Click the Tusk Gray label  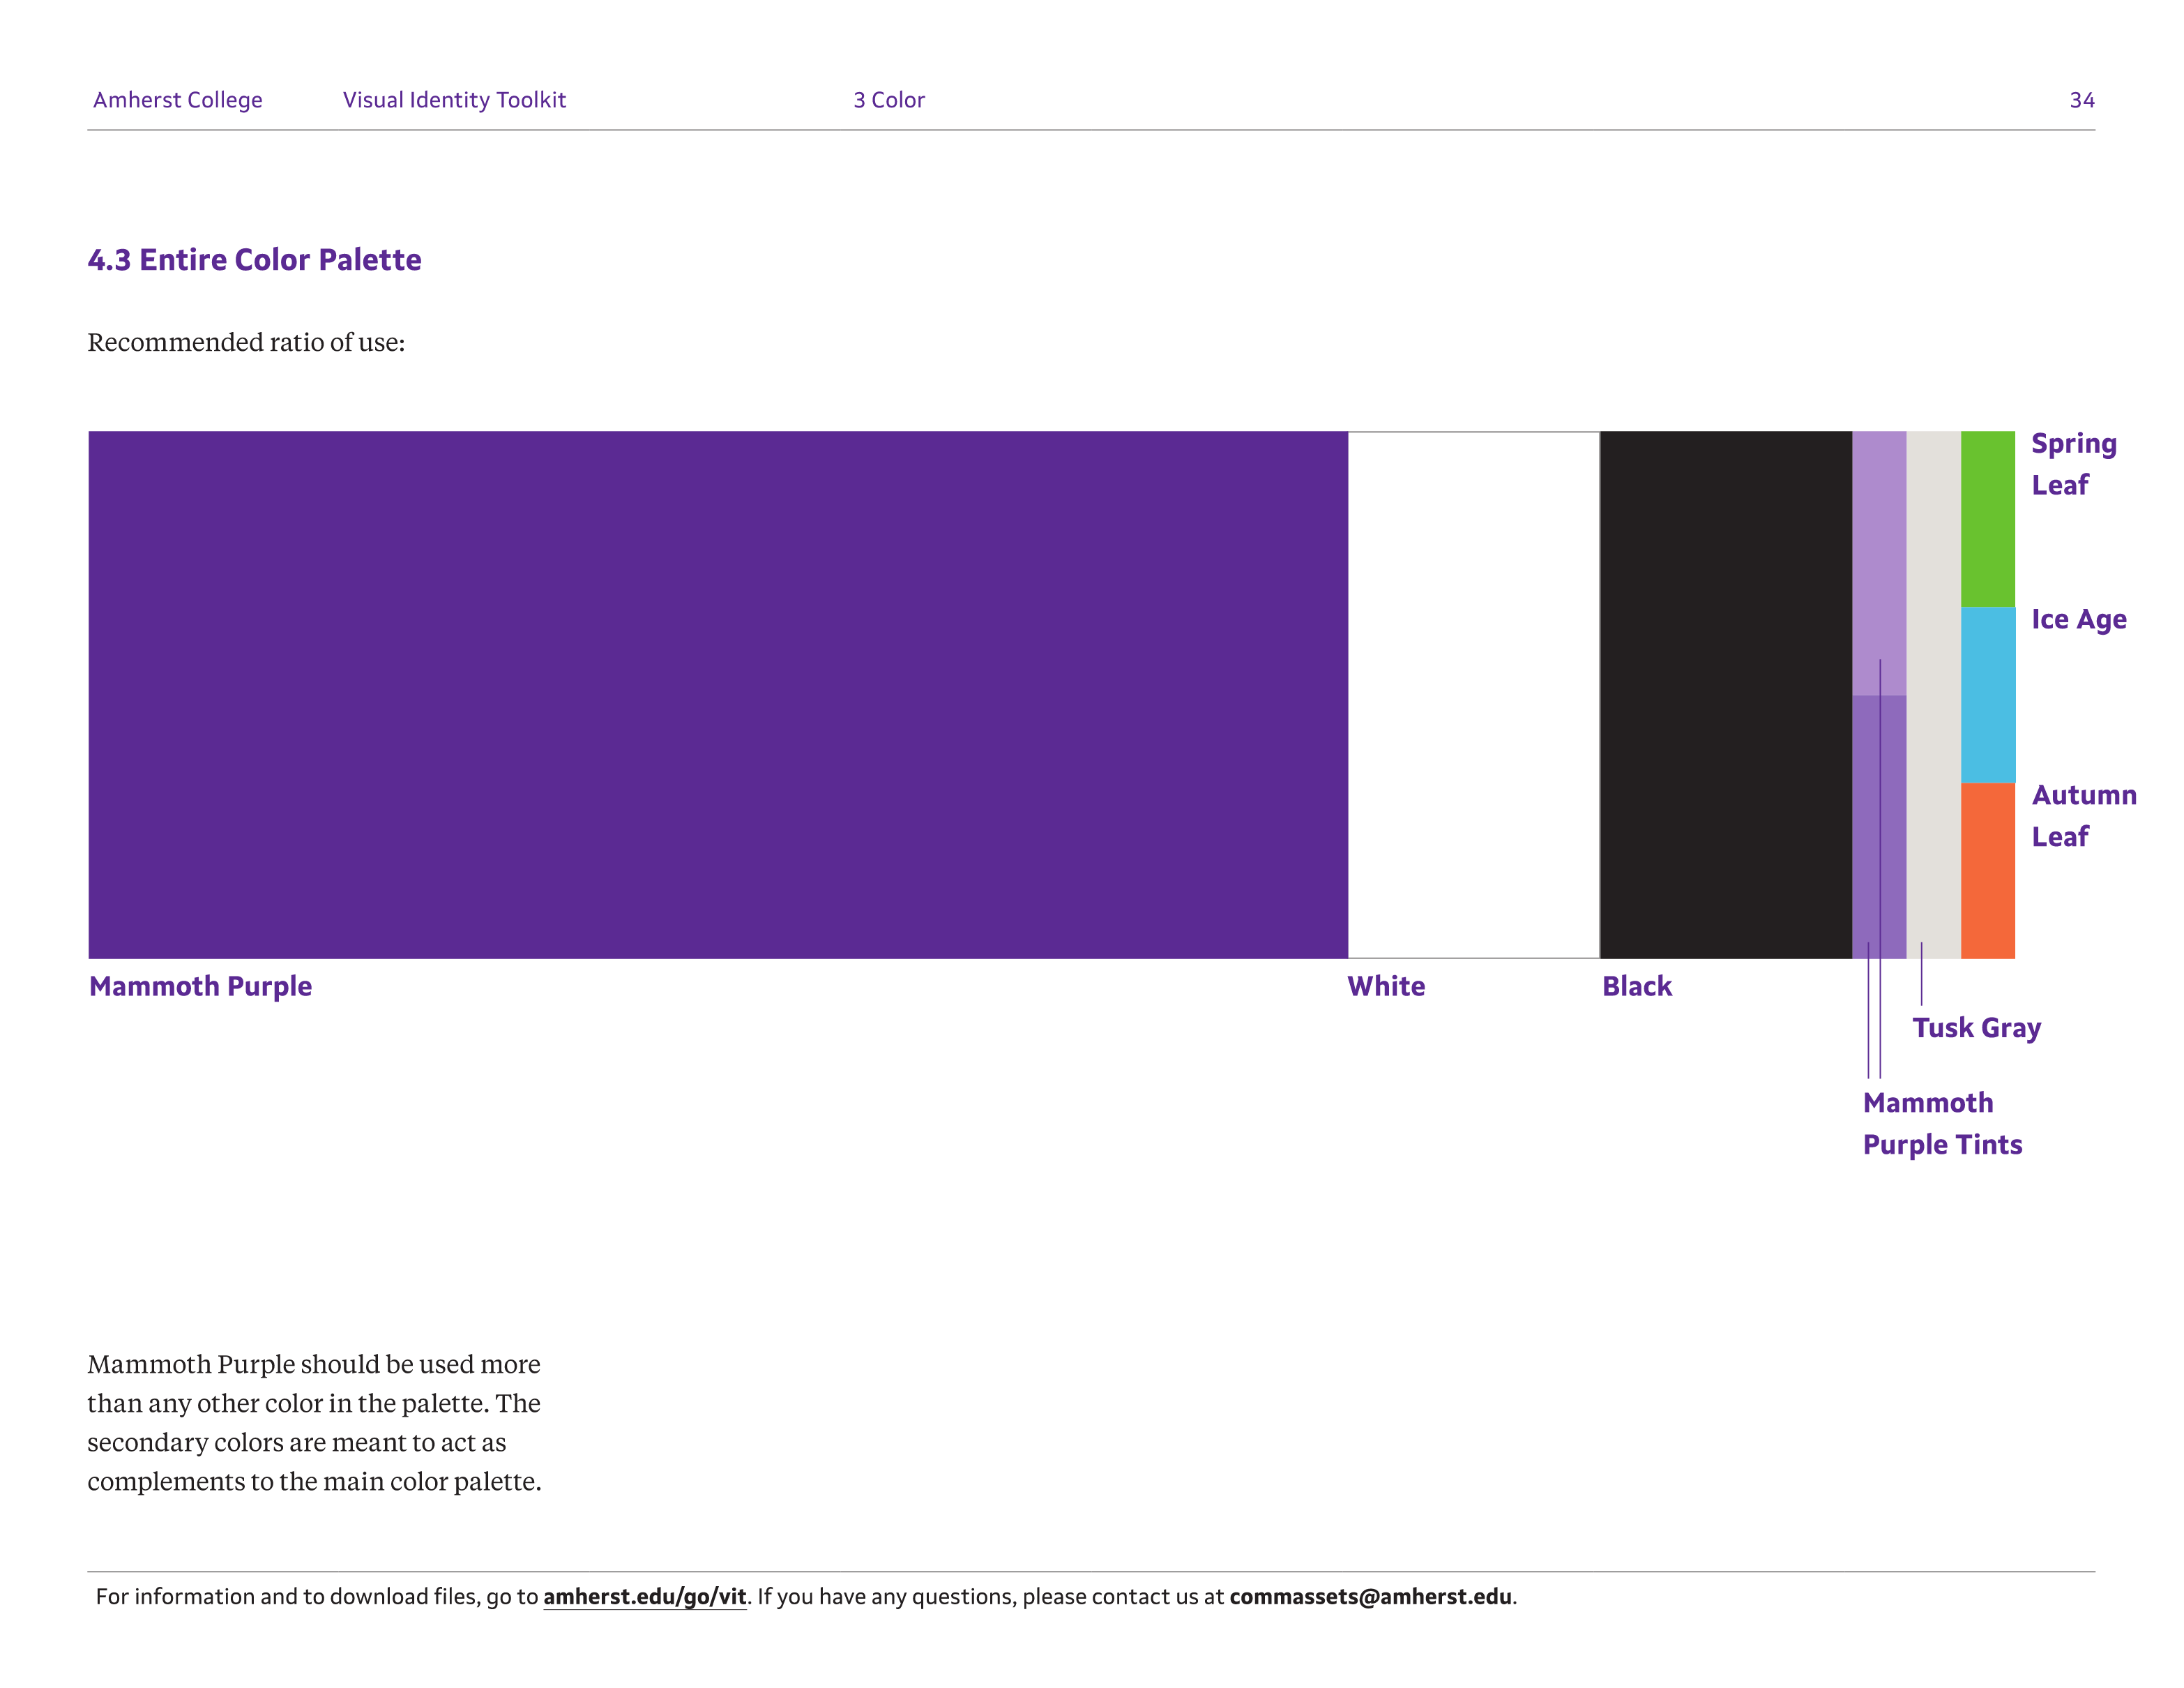coord(1976,1028)
